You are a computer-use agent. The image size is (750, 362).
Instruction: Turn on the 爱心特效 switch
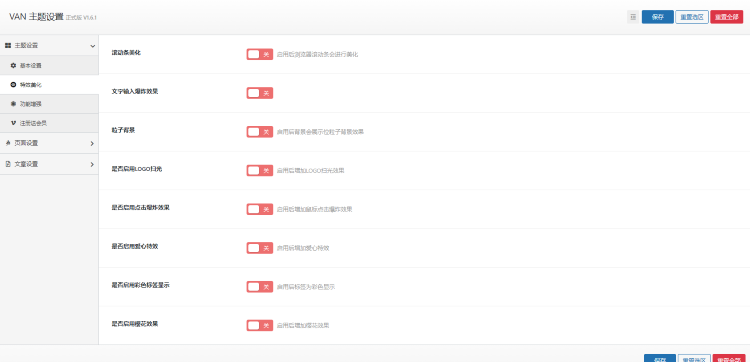tap(260, 248)
